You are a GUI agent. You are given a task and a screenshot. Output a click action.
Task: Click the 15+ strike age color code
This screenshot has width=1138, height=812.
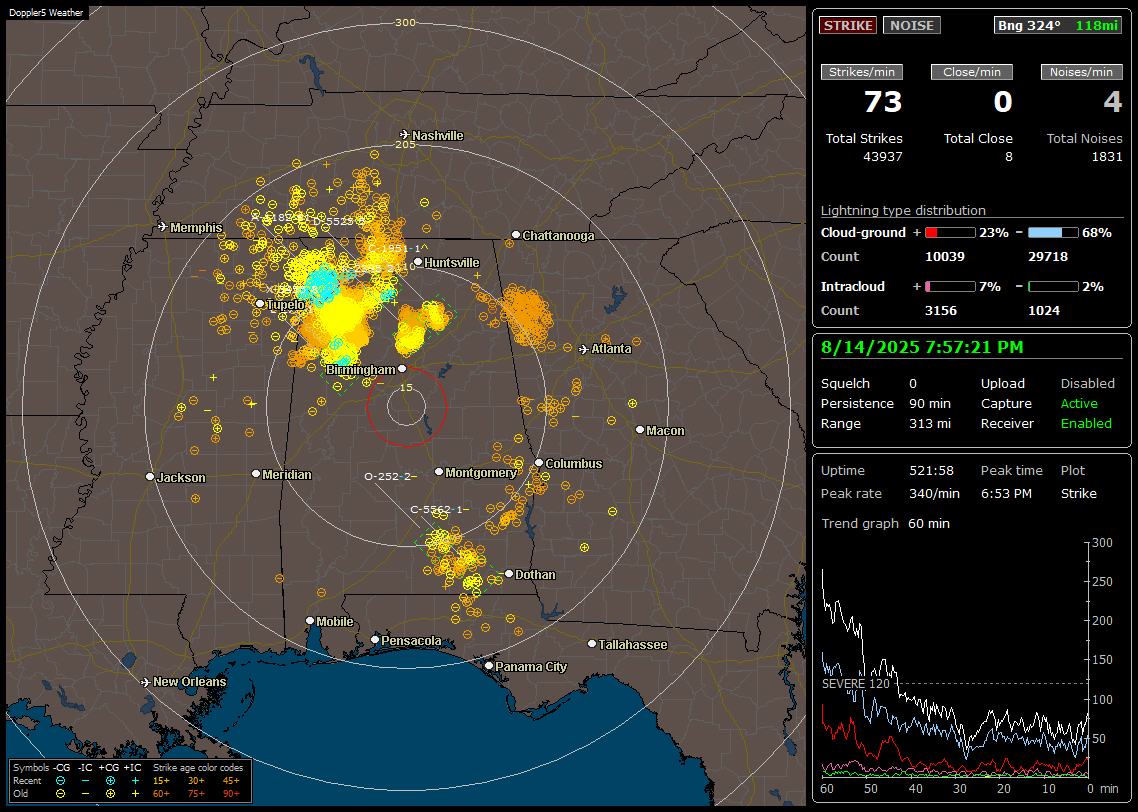[x=161, y=781]
